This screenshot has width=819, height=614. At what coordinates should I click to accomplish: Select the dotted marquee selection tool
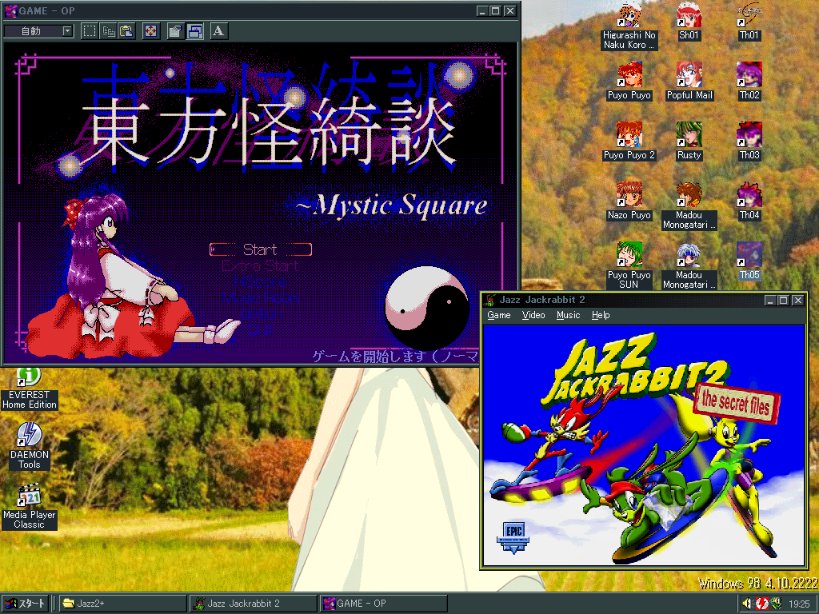(89, 31)
